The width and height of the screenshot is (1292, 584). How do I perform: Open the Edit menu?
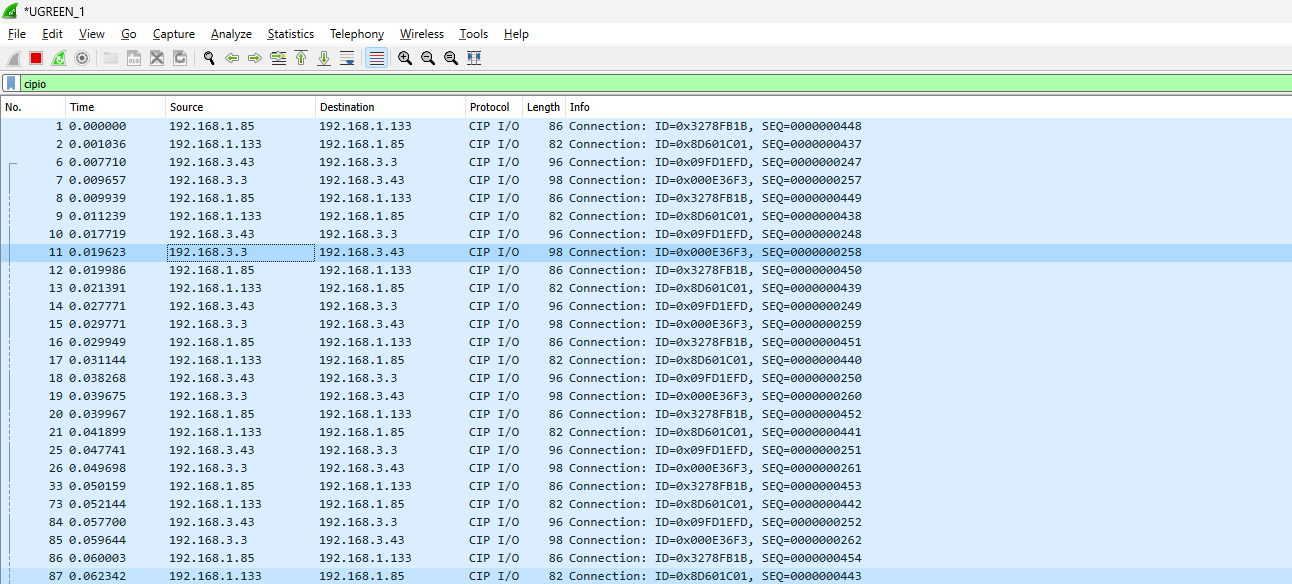pos(52,34)
